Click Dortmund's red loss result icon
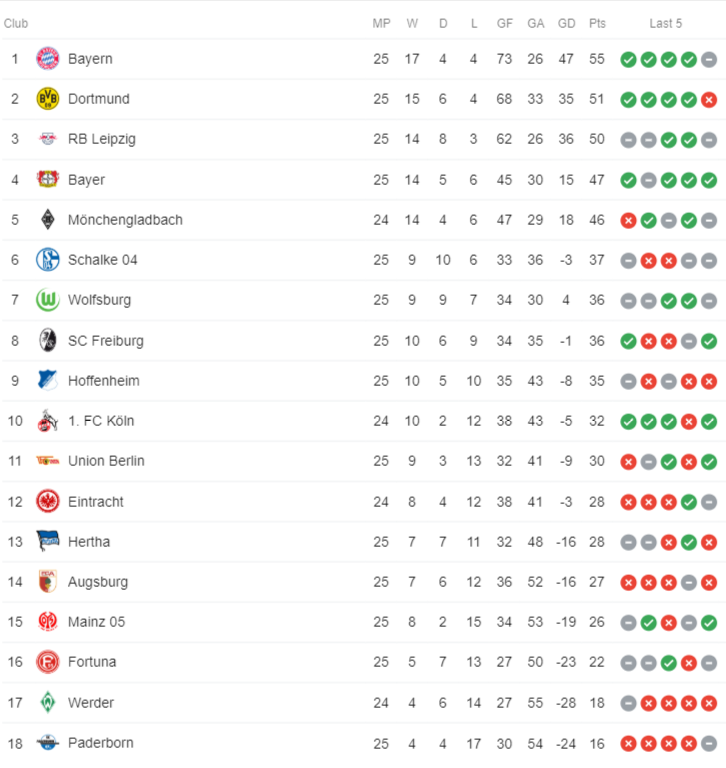The height and width of the screenshot is (768, 726). point(708,100)
